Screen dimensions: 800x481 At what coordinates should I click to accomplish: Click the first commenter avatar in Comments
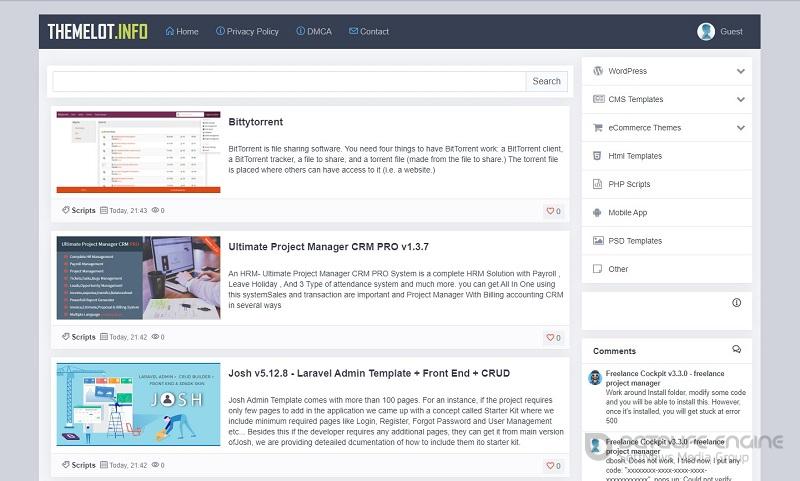595,377
